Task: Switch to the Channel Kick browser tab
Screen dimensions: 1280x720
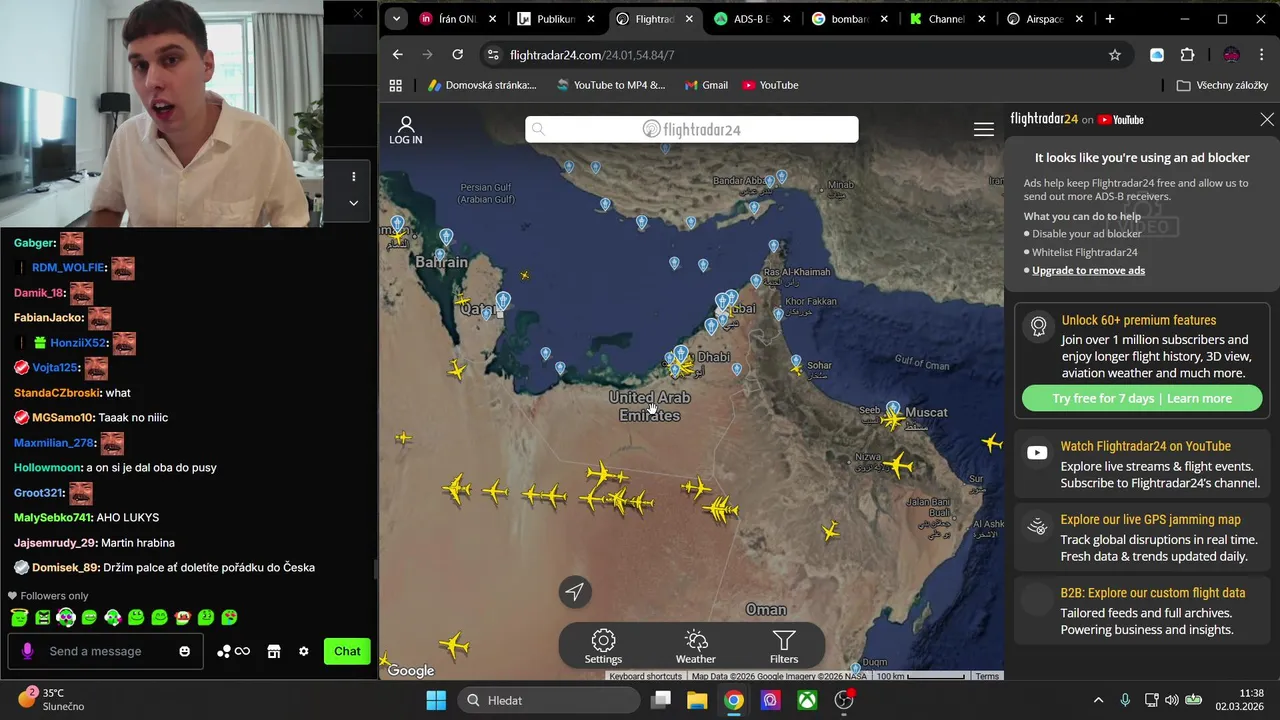Action: (x=946, y=19)
